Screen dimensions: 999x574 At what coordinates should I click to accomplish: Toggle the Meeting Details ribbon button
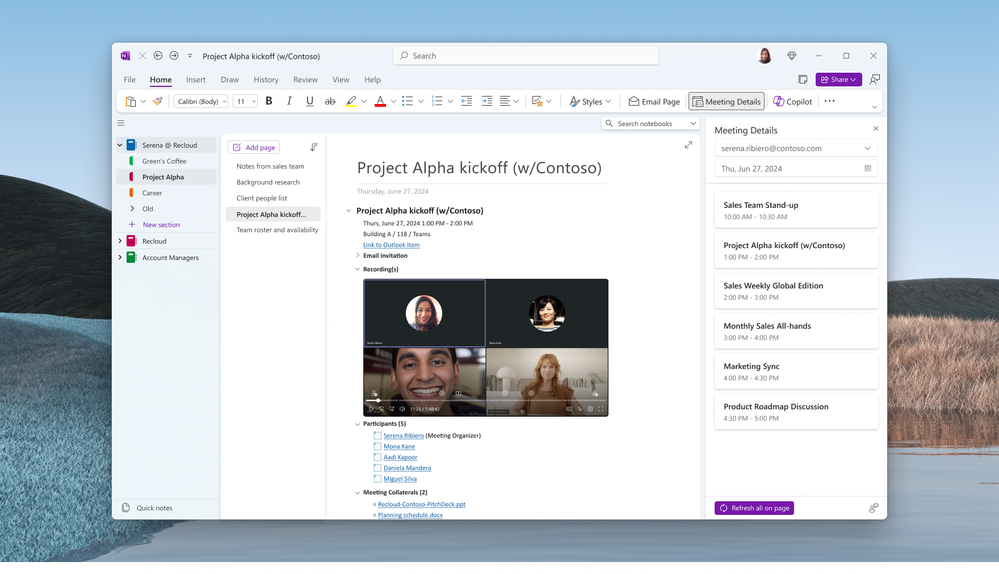pos(726,101)
